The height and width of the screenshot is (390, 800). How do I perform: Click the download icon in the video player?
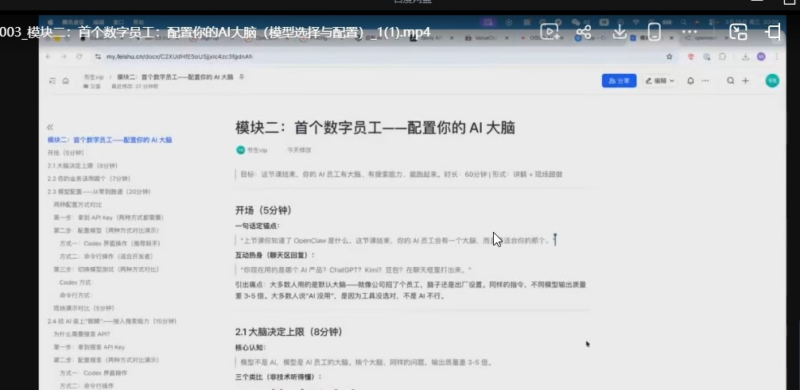point(619,32)
